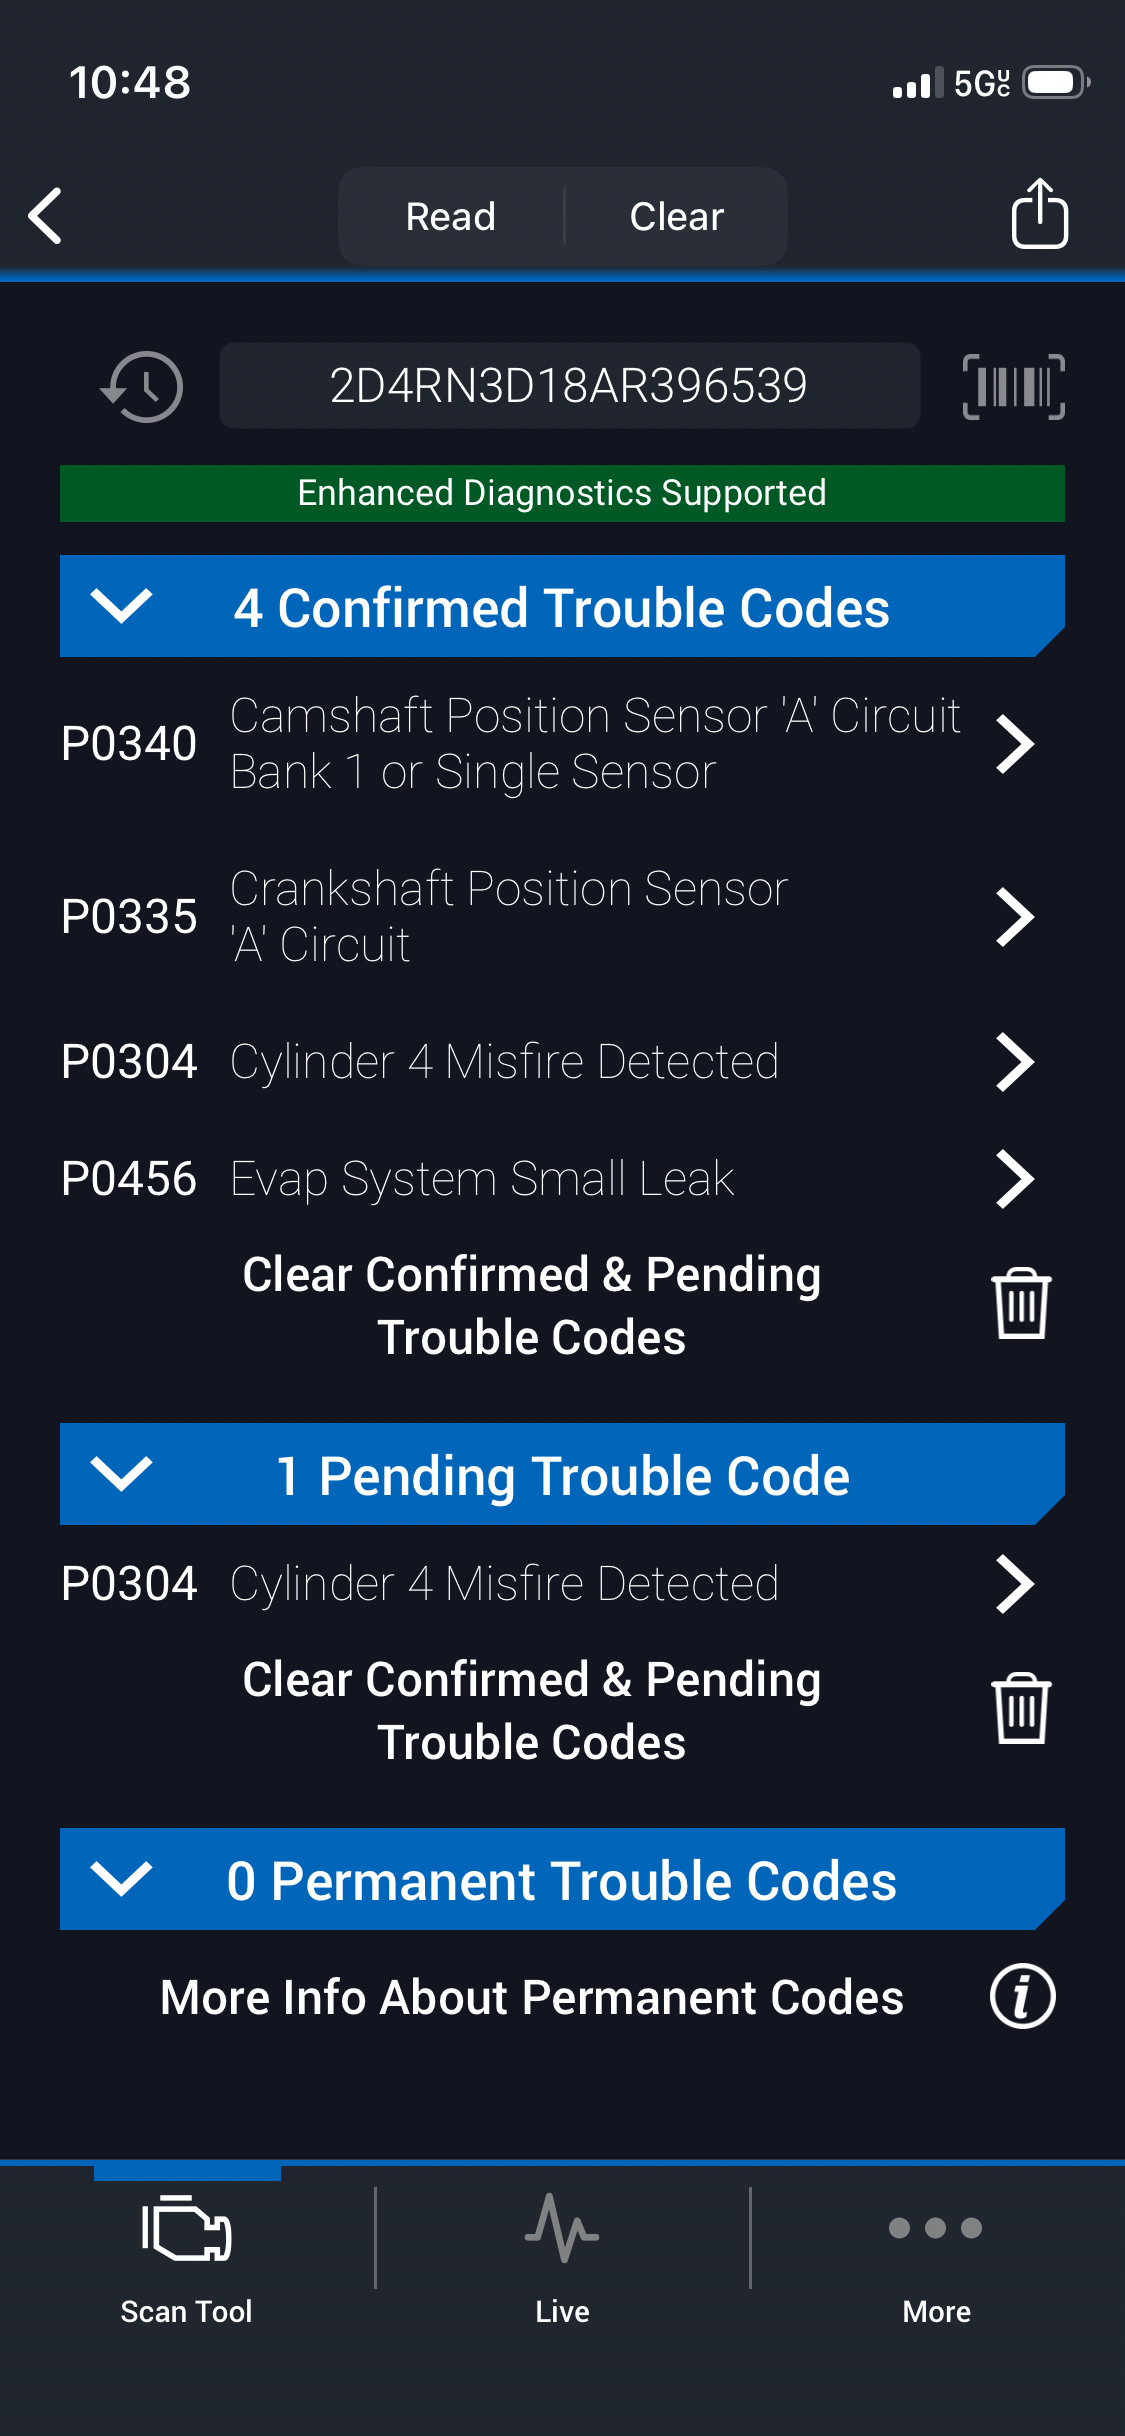Open P0335 Crankshaft Position Sensor details

(x=547, y=917)
